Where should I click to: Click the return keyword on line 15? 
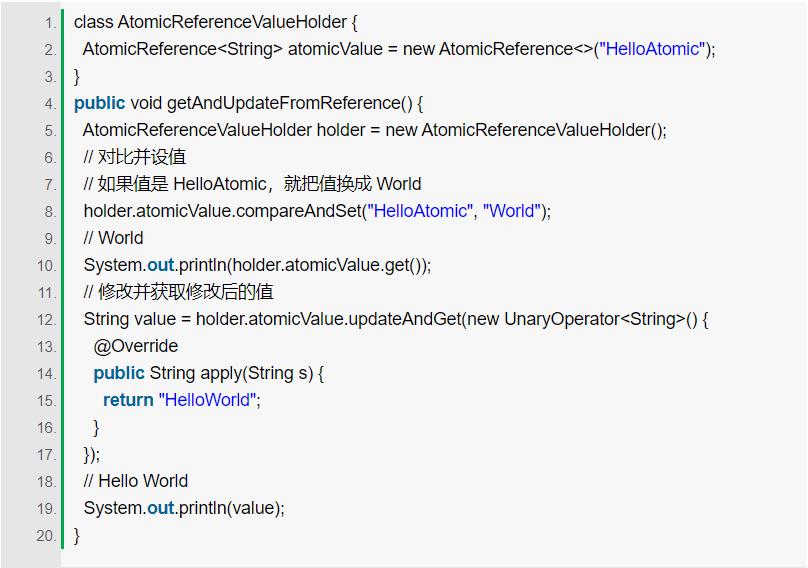click(128, 400)
